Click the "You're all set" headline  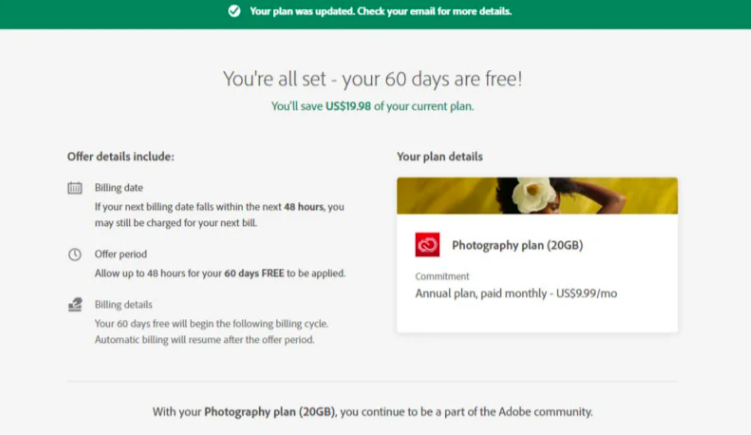click(x=372, y=79)
